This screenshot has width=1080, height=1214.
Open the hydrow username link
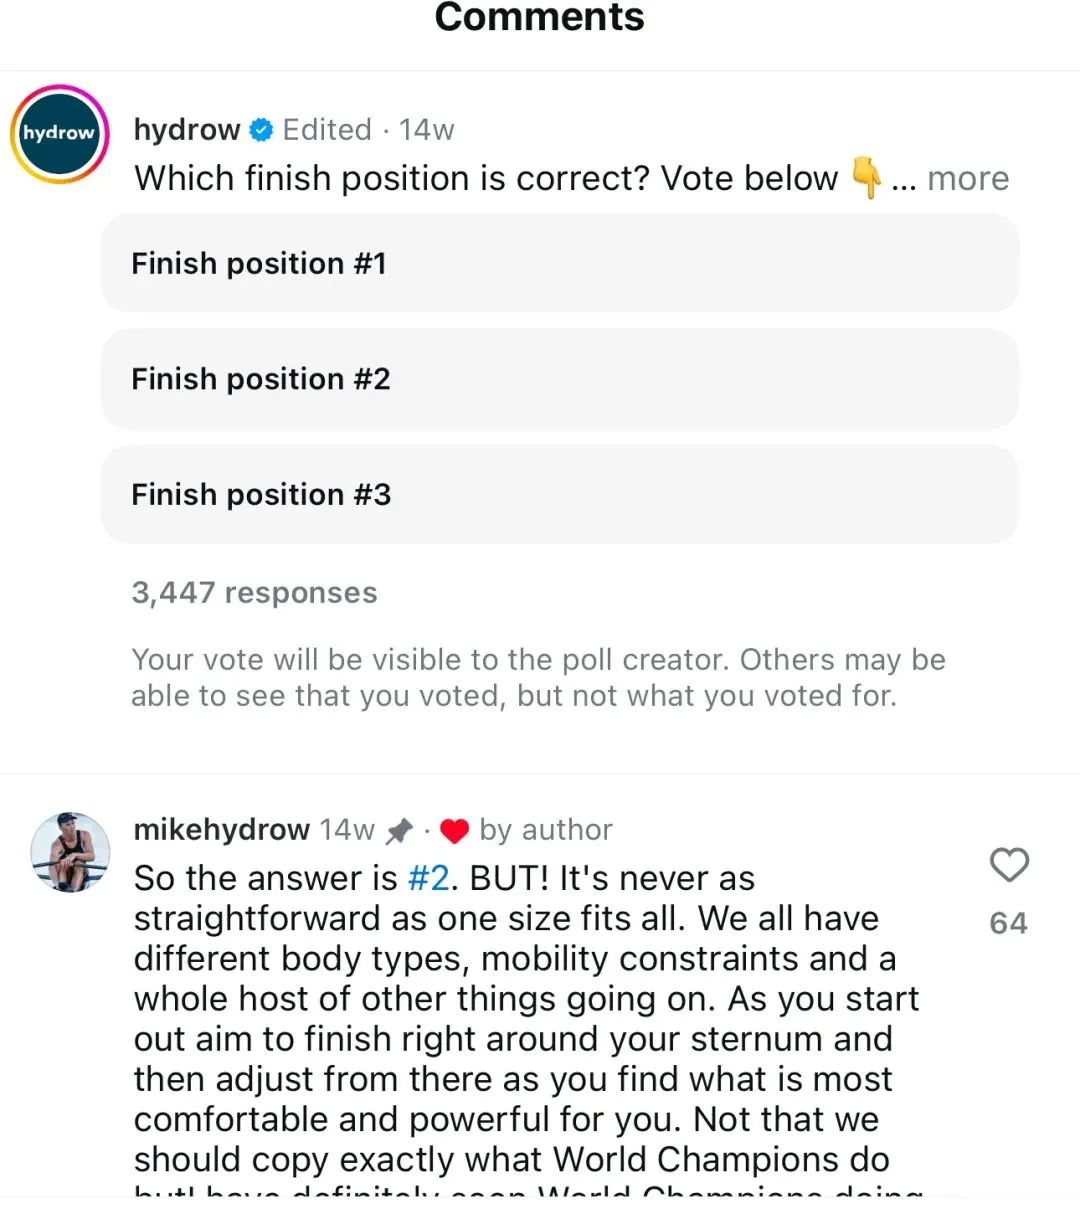[187, 130]
